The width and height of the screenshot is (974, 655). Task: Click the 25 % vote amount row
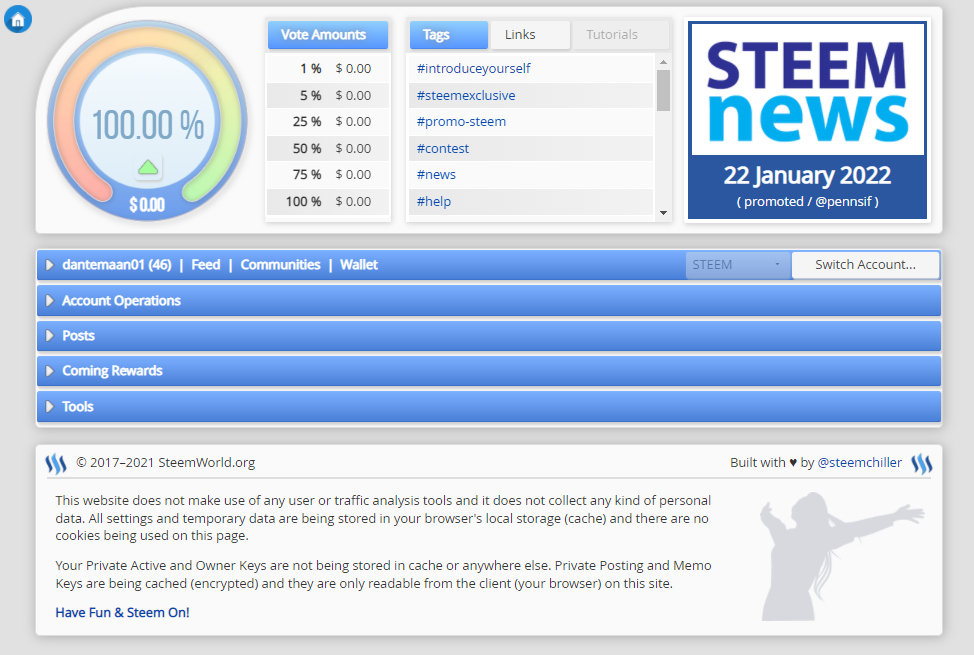(x=328, y=122)
